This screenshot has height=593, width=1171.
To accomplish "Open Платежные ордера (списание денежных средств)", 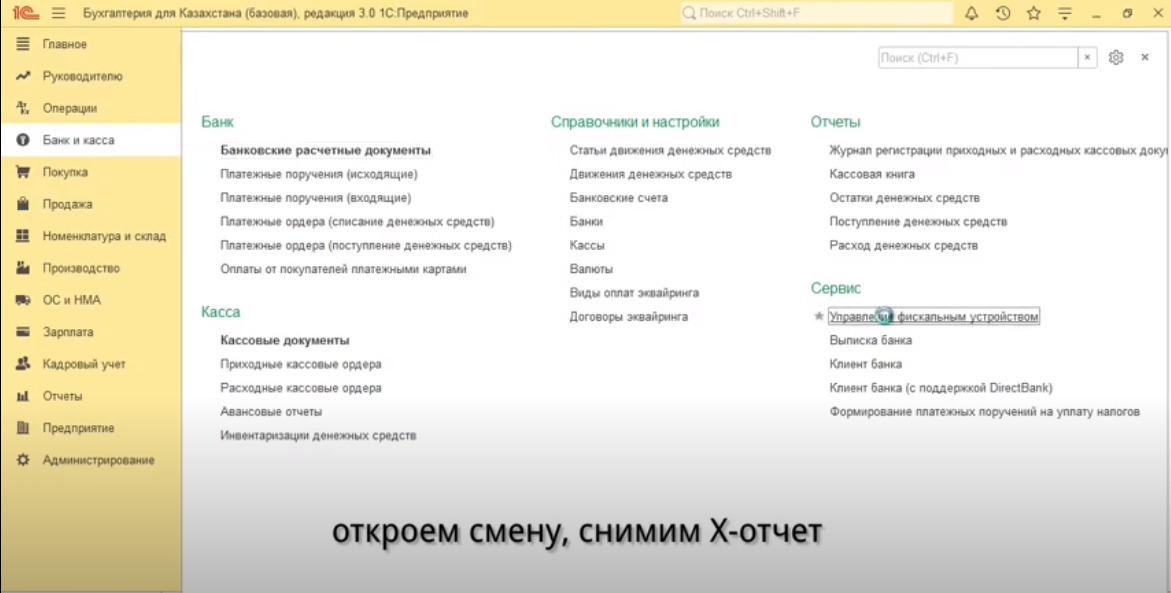I will (358, 222).
